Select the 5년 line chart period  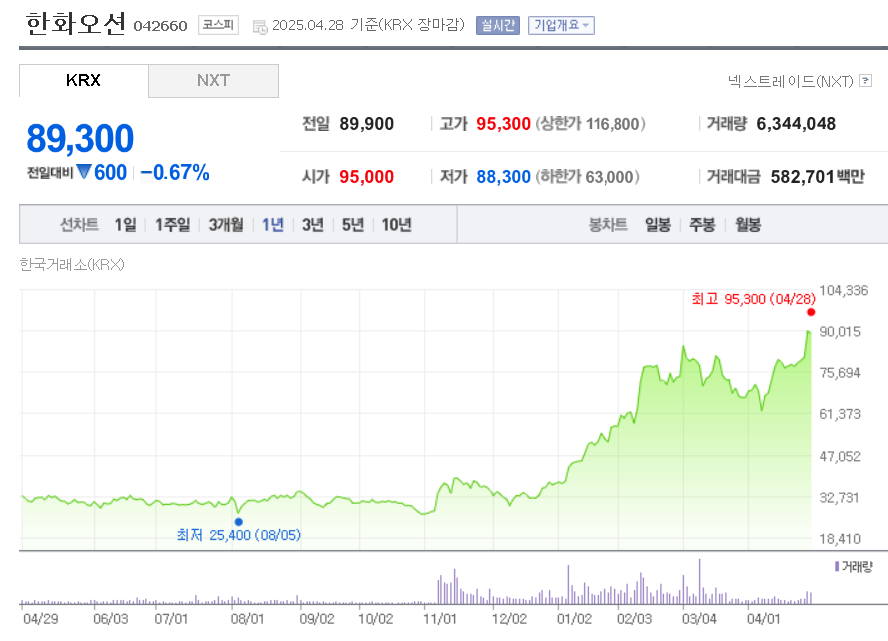353,225
